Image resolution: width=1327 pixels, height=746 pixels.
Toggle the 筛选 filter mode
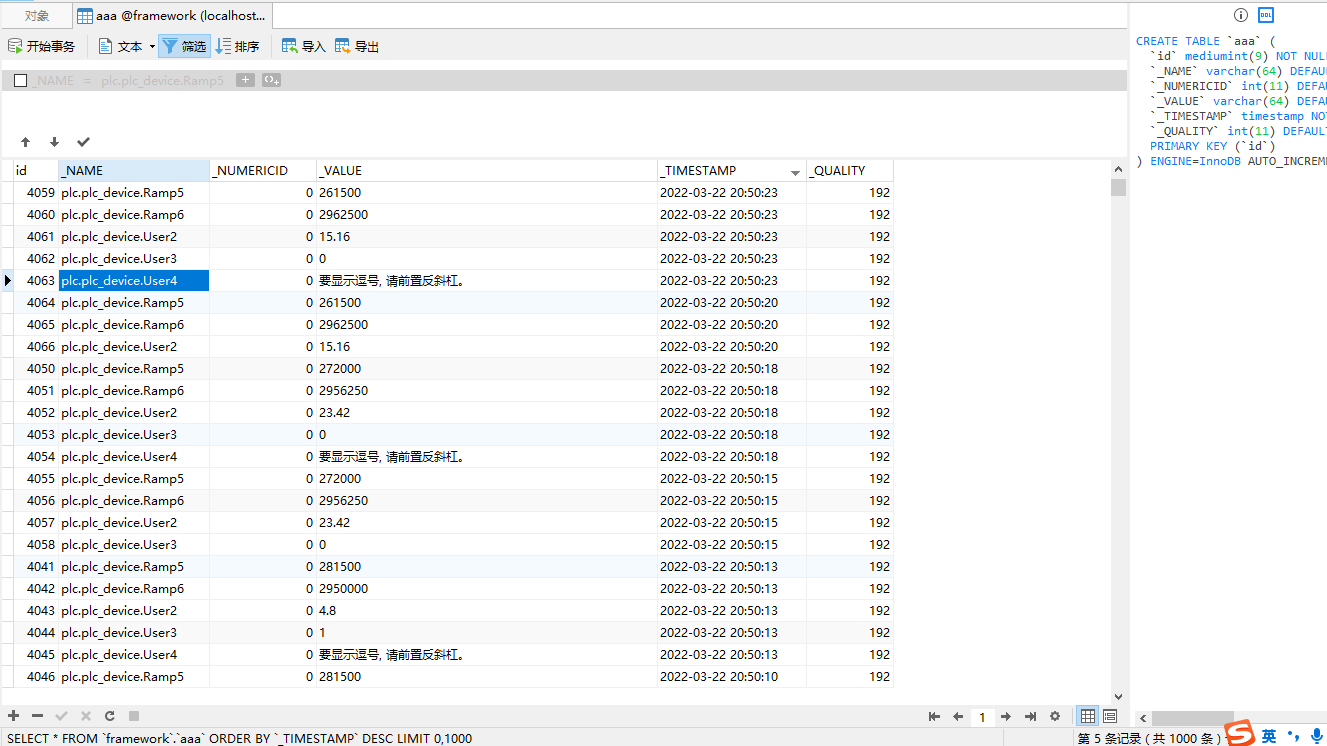[x=184, y=45]
